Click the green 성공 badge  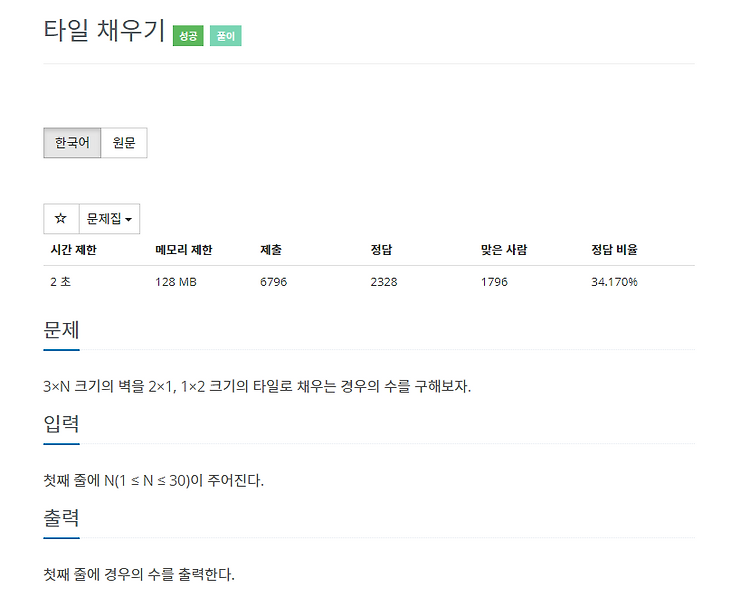(188, 36)
